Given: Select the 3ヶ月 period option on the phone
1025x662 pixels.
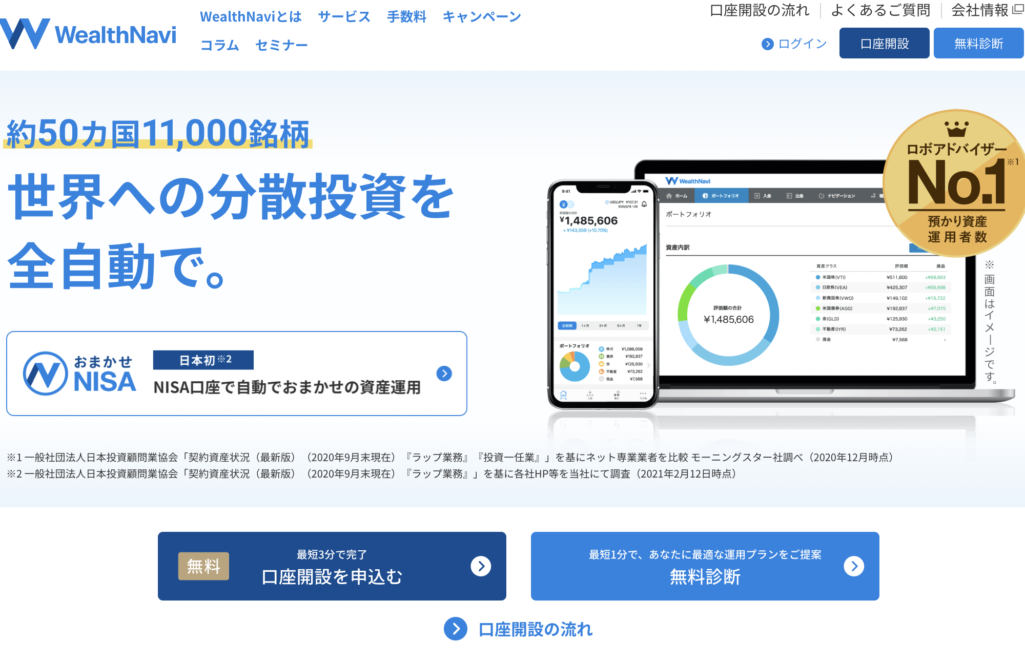Looking at the screenshot, I should 601,325.
